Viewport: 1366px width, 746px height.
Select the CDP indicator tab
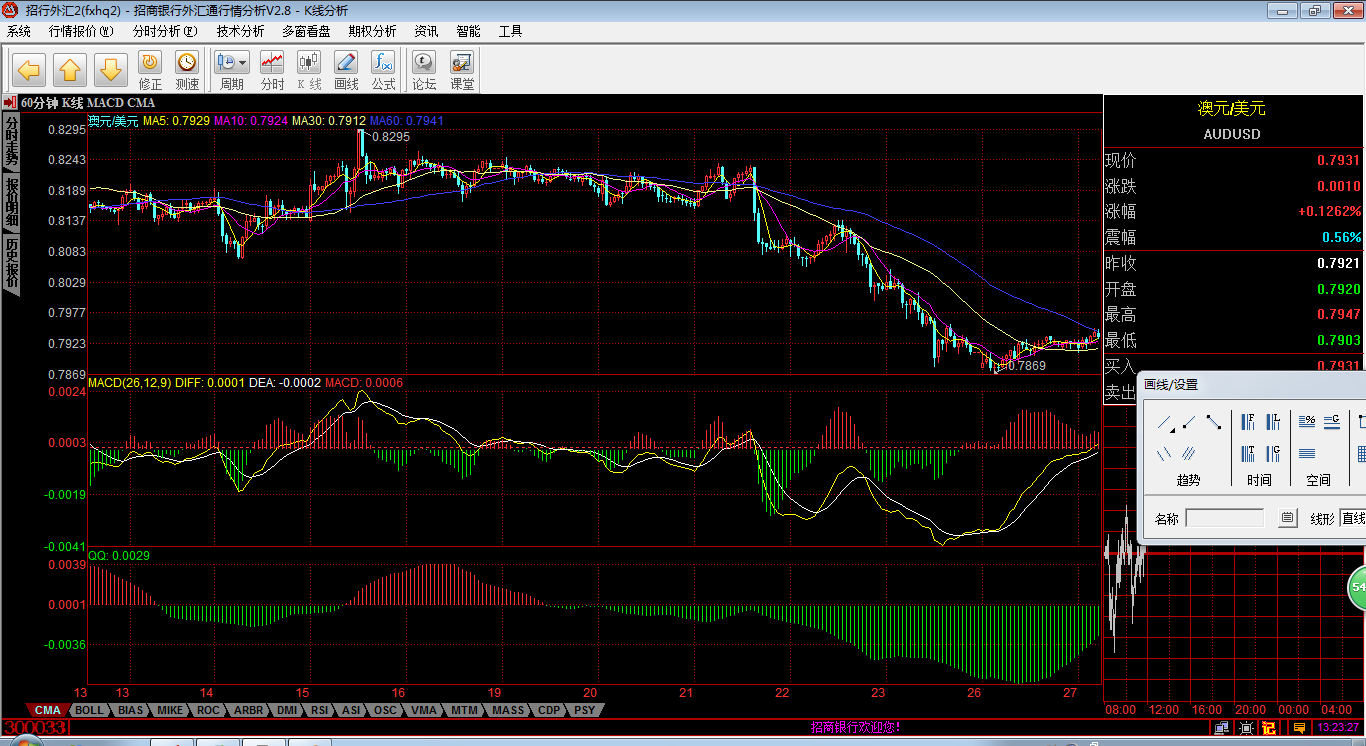tap(549, 710)
